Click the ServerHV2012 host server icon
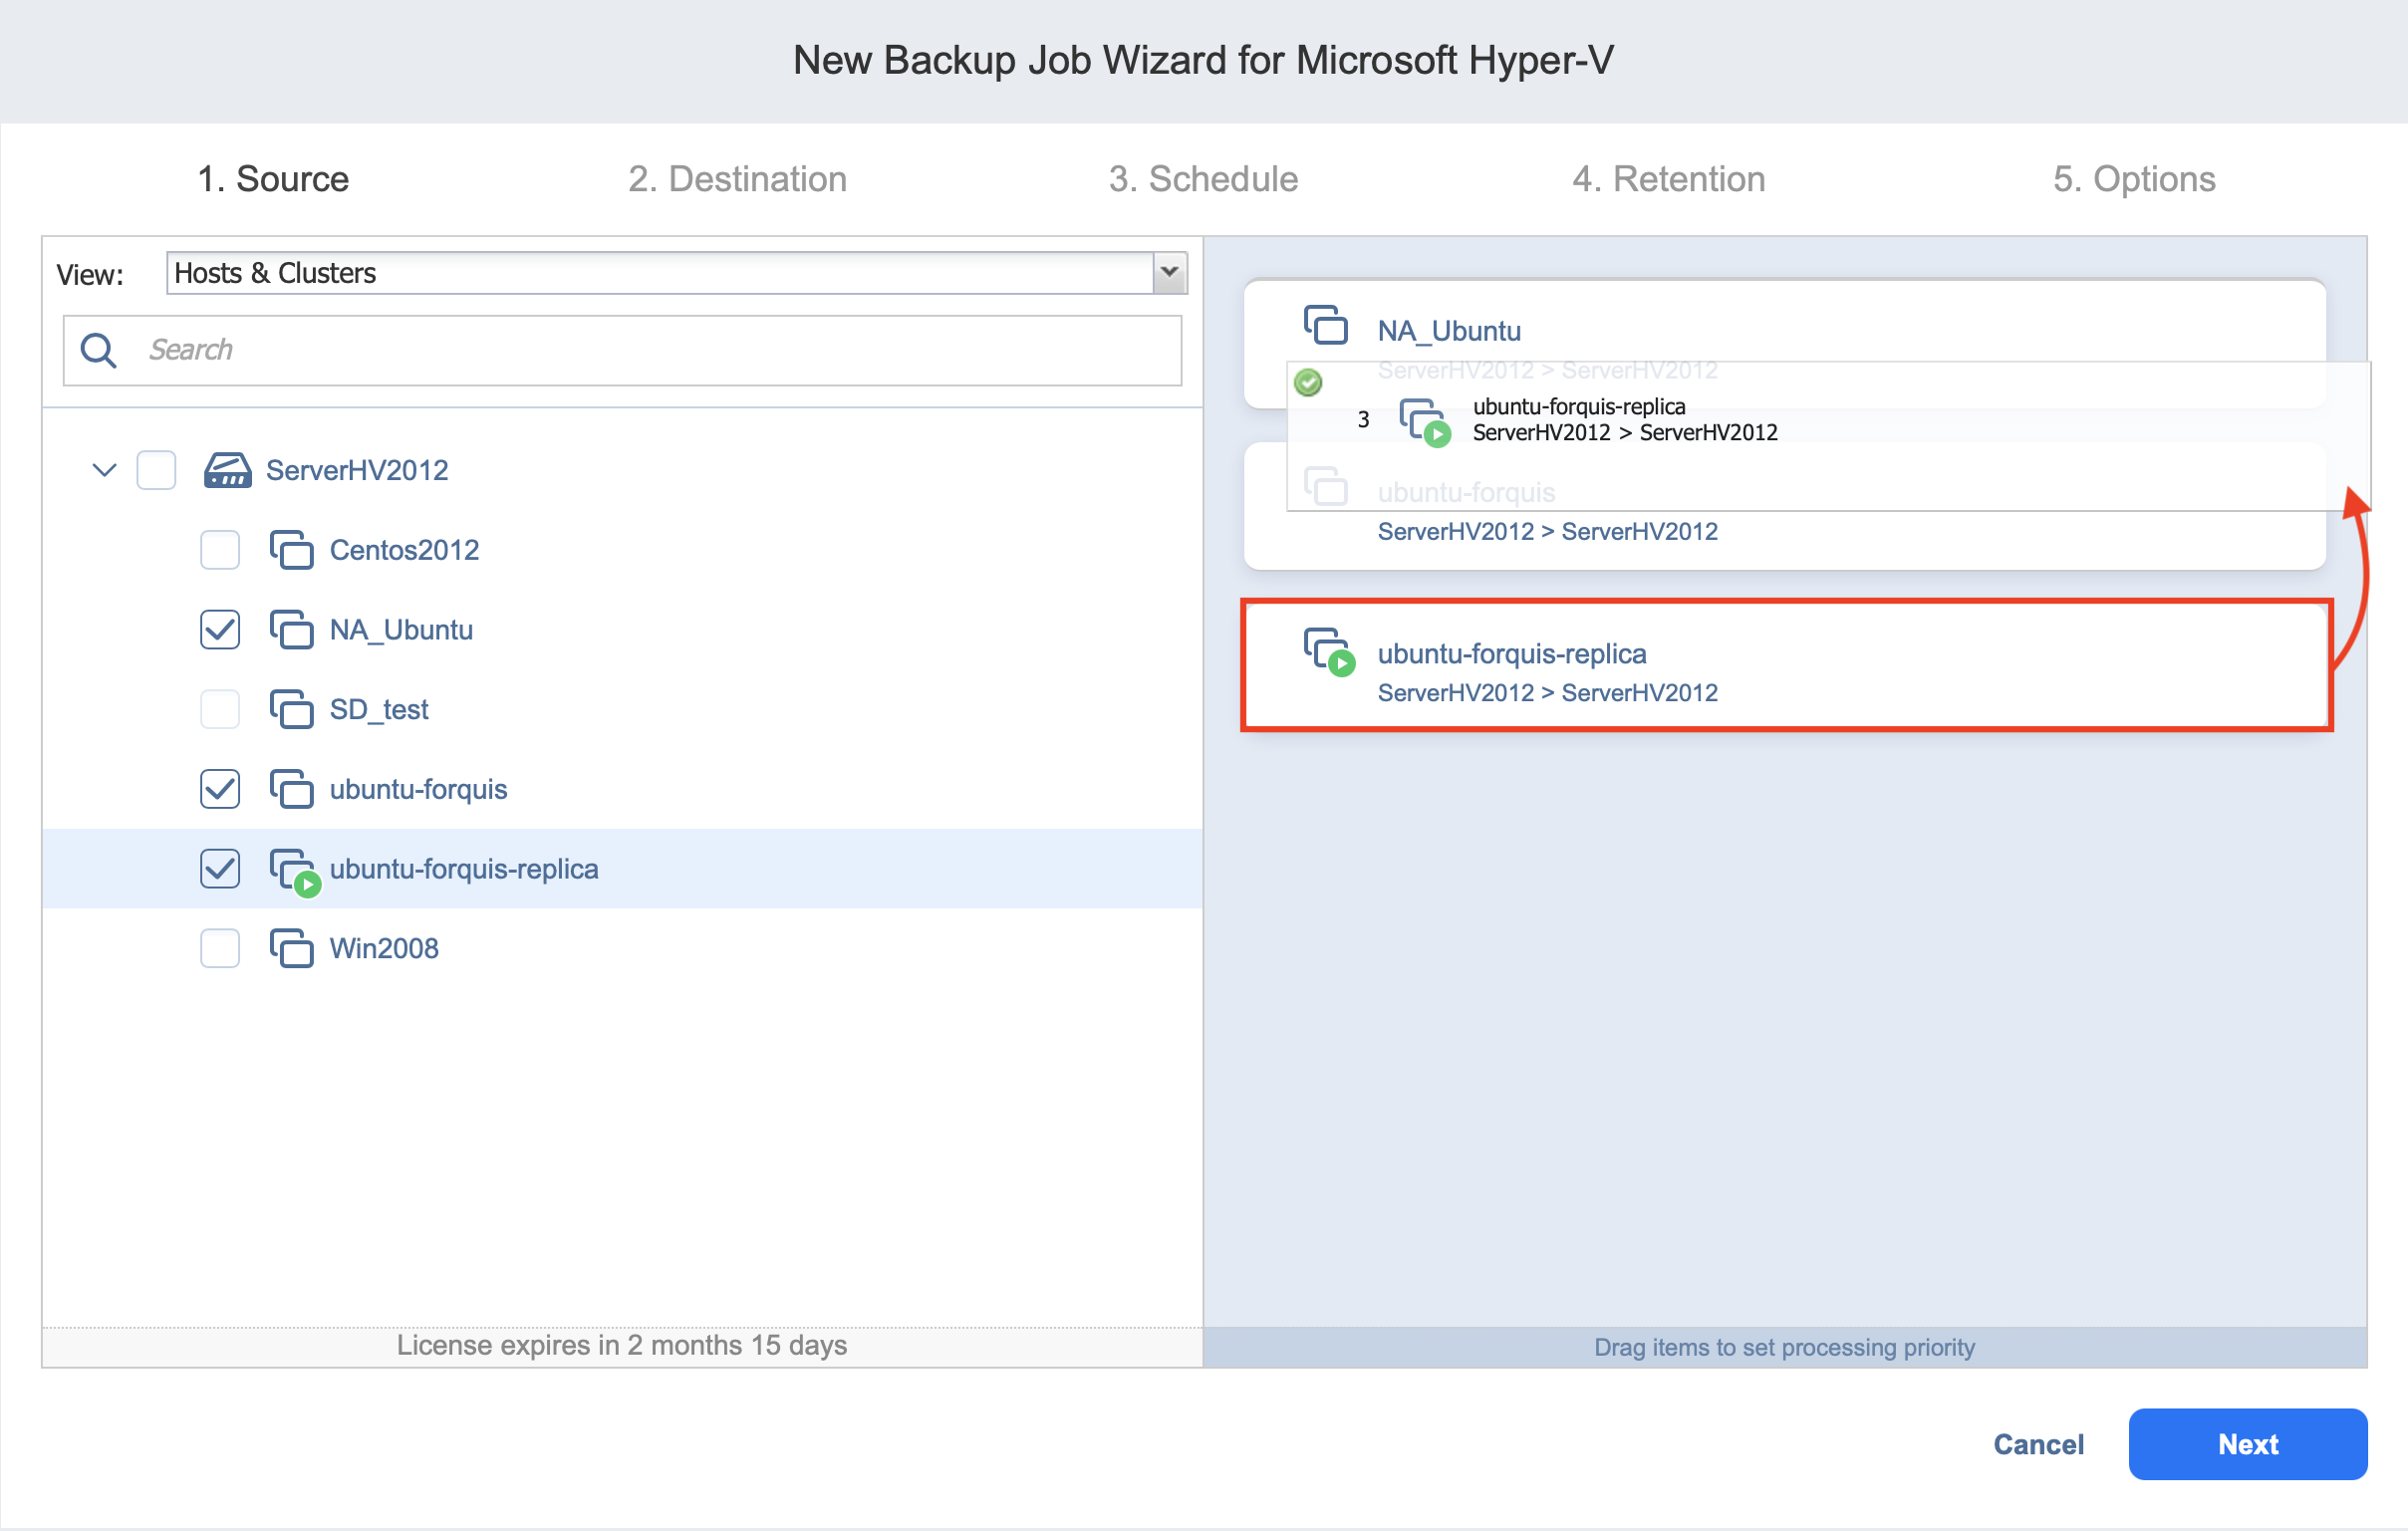Viewport: 2408px width, 1531px height. tap(227, 470)
